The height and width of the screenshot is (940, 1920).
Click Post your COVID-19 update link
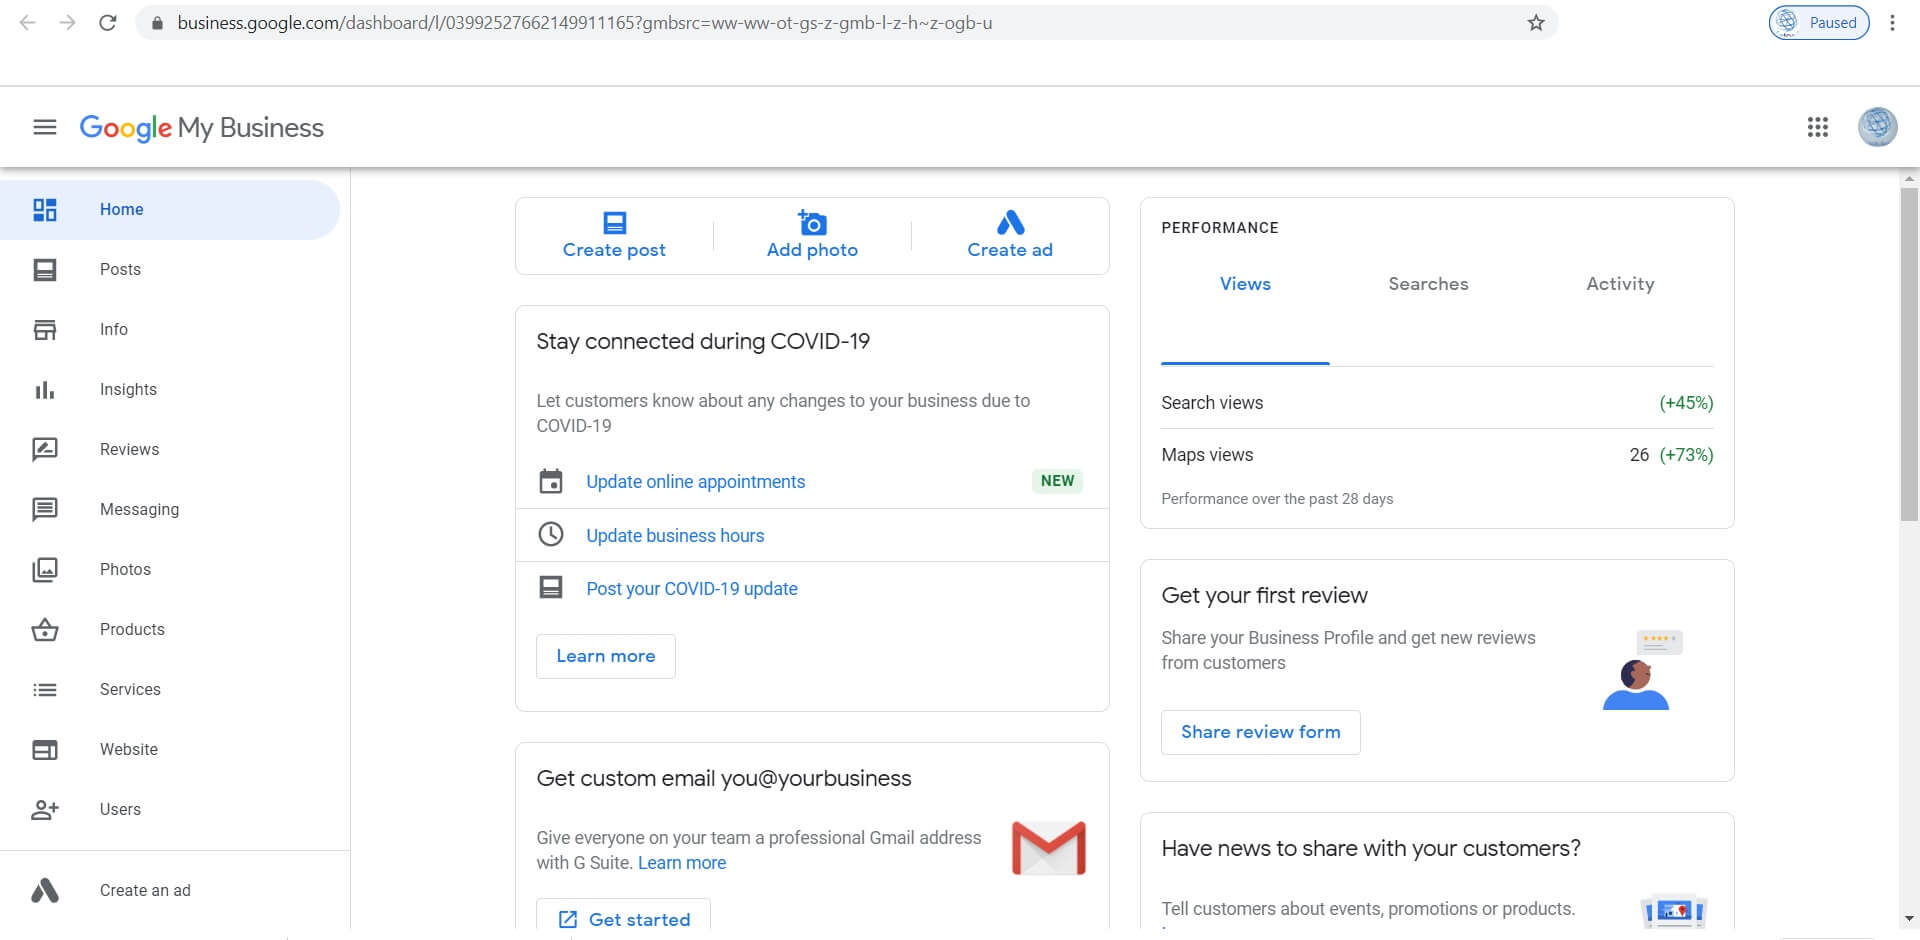(692, 589)
